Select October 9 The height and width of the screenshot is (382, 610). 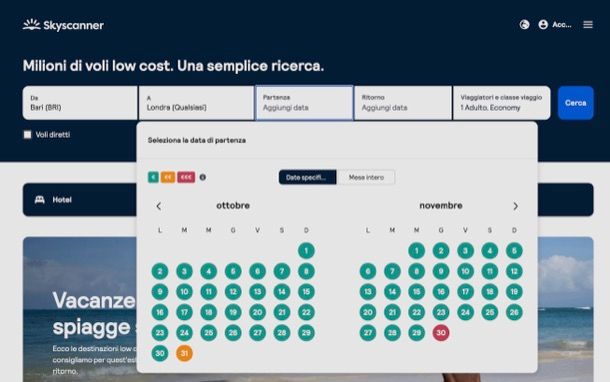pyautogui.click(x=160, y=292)
